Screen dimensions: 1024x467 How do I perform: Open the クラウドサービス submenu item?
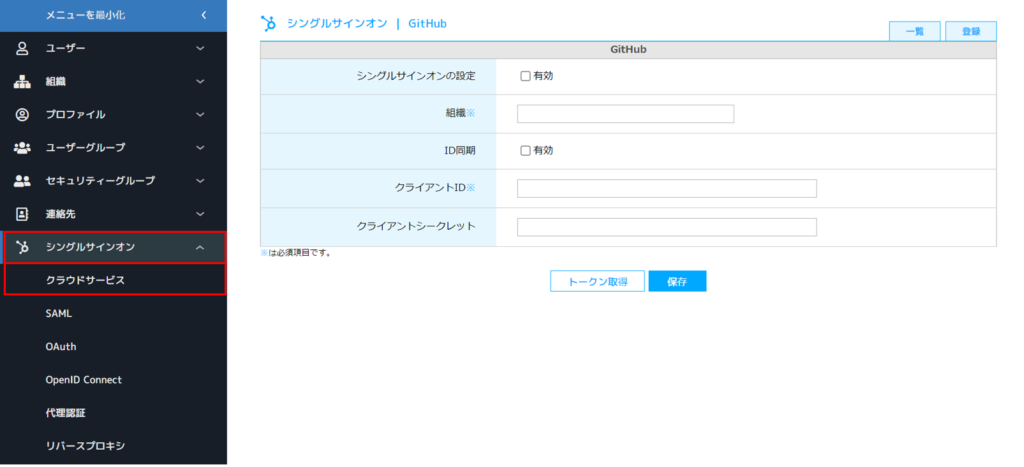115,280
